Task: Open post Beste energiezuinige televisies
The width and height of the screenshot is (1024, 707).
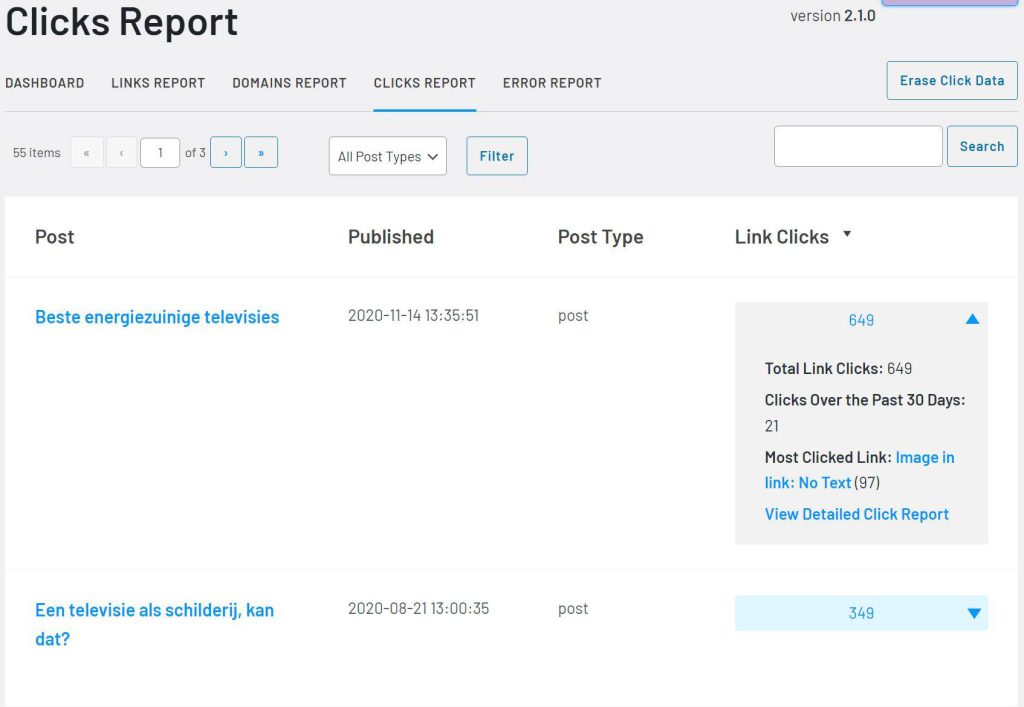Action: [x=157, y=317]
